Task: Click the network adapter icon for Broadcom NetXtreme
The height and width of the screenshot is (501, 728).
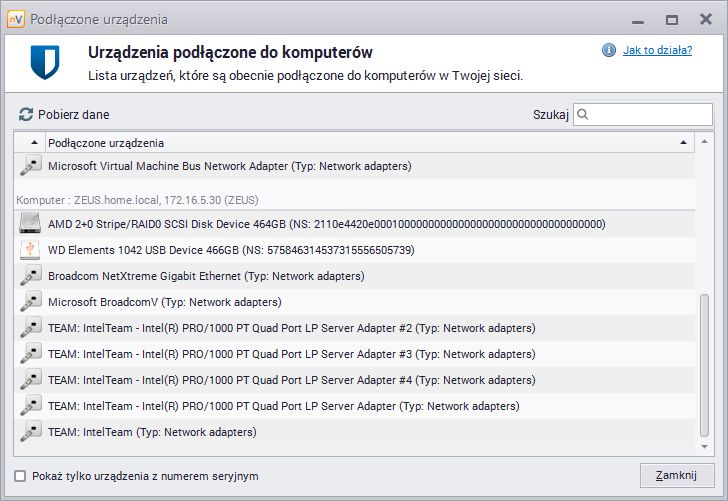Action: pos(31,275)
